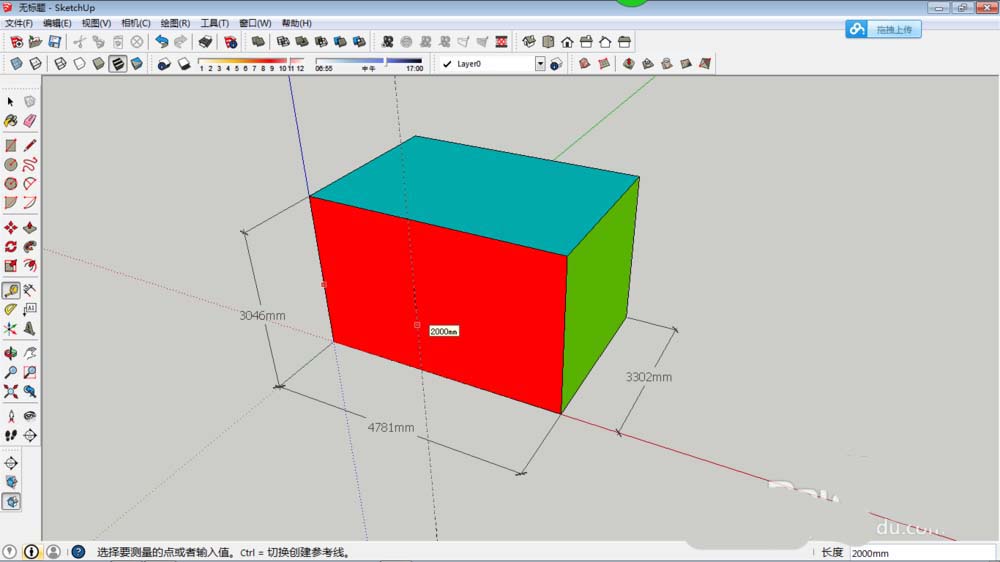The width and height of the screenshot is (1000, 562).
Task: Select the Pan hand tool
Action: [x=29, y=353]
